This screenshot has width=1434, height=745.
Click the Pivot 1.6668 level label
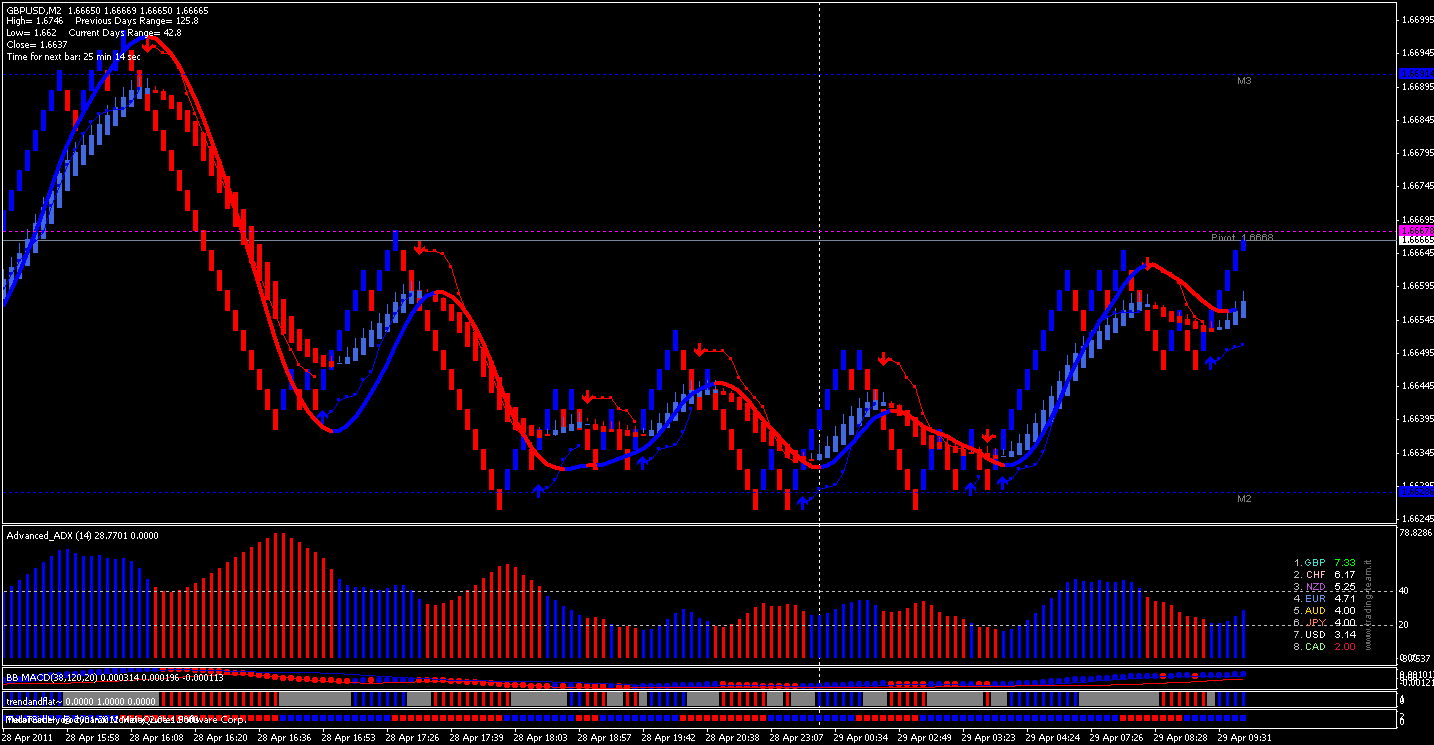(x=1242, y=238)
